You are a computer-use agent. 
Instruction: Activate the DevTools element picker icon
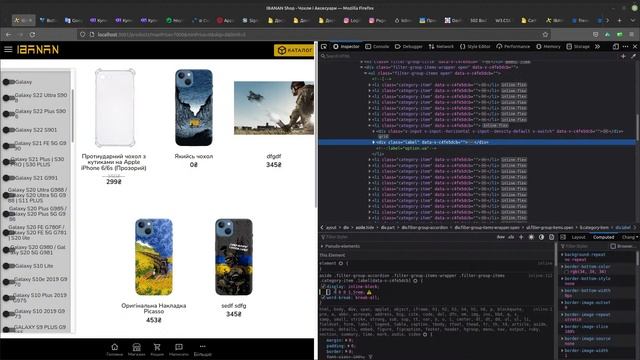324,47
